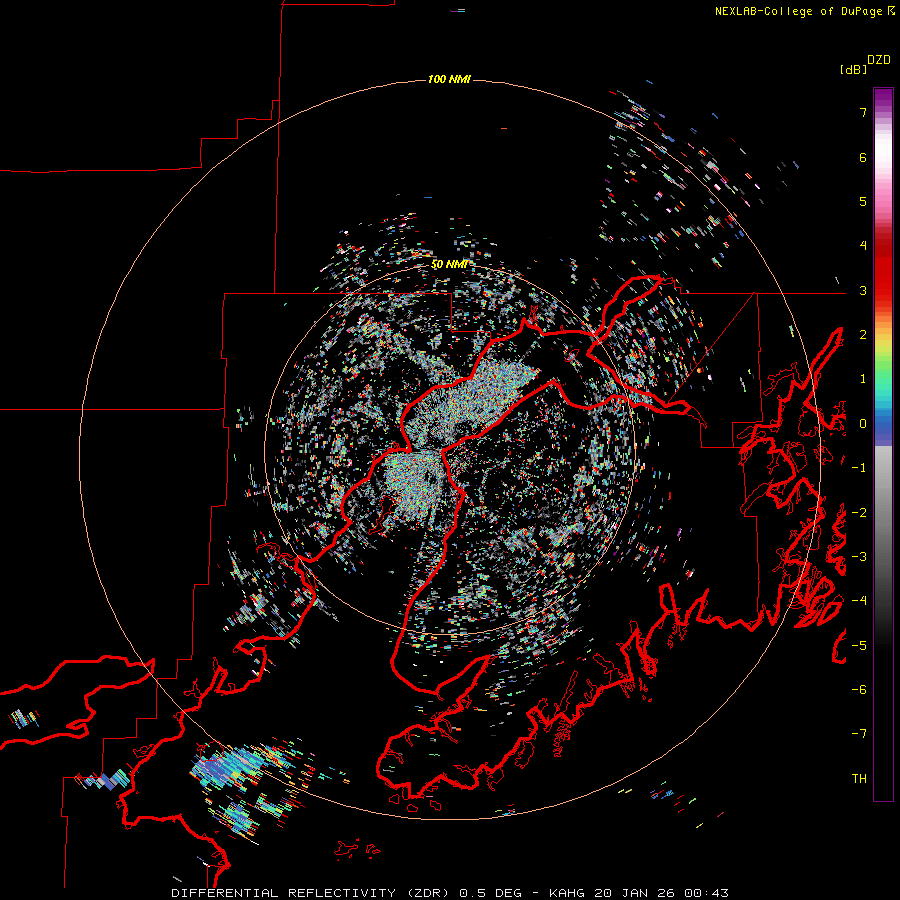This screenshot has width=900, height=900.
Task: Click the (ZDR) abbreviation in the caption
Action: 428,893
